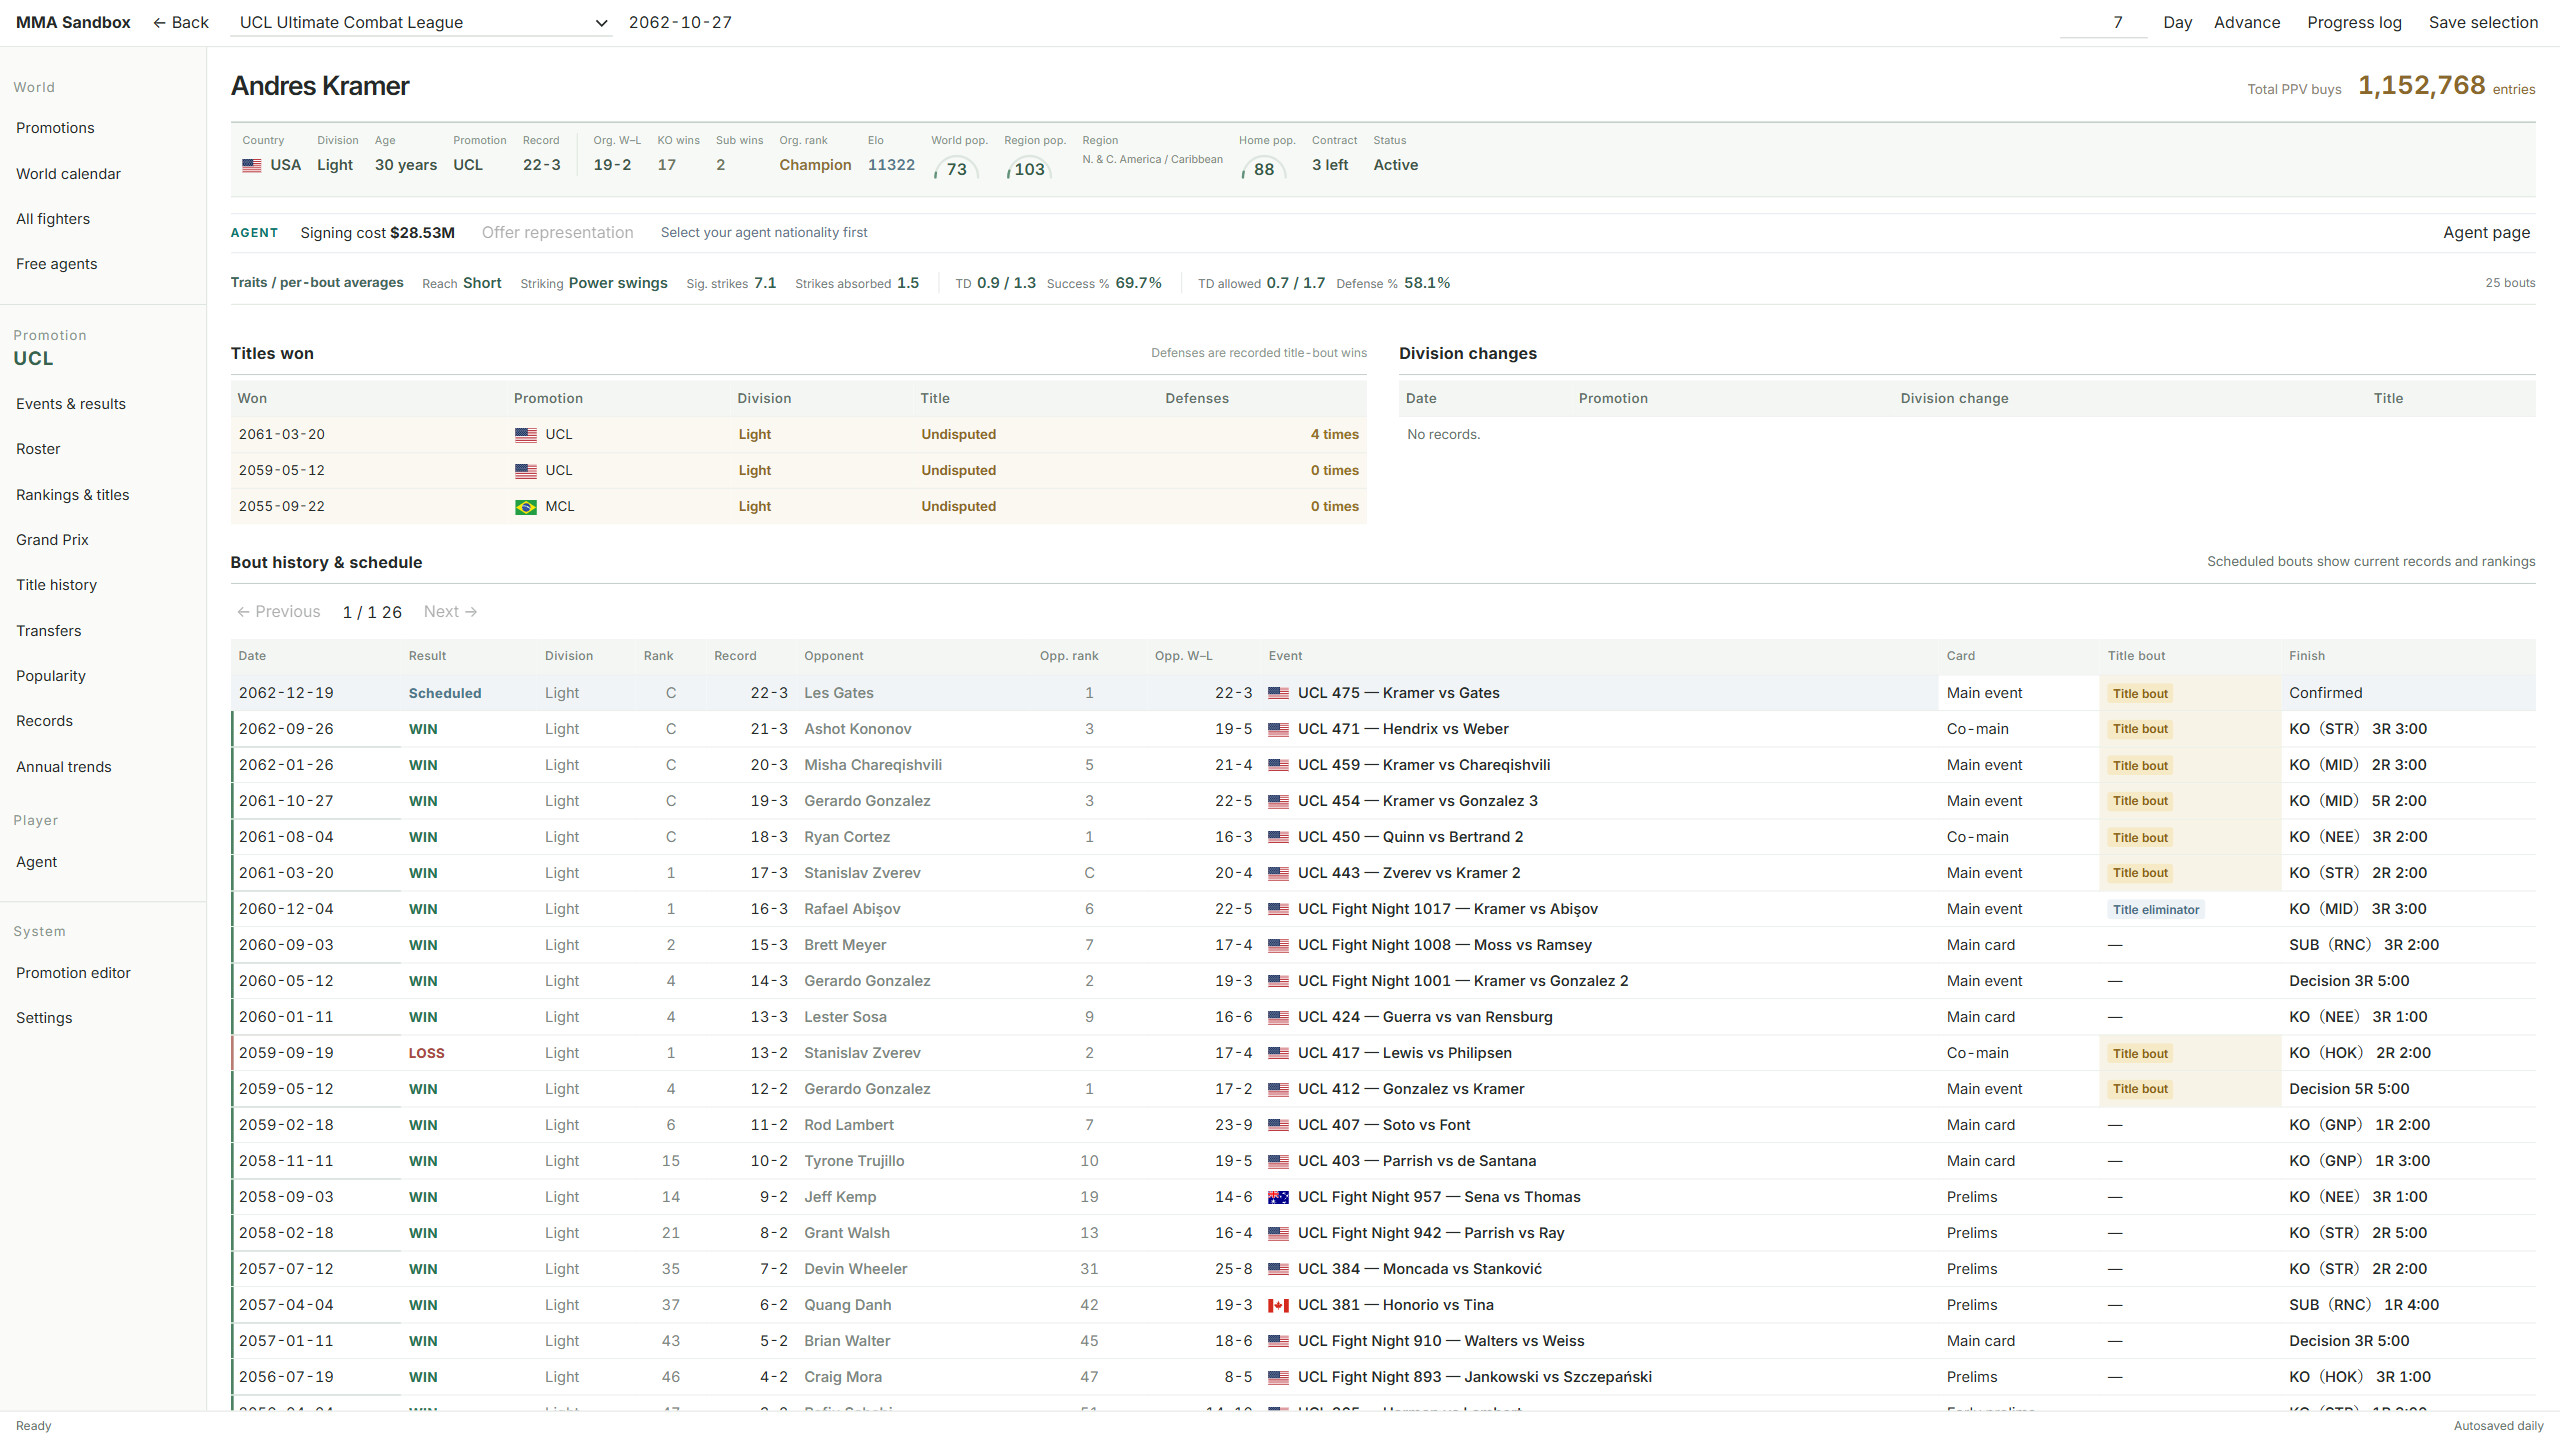This screenshot has height=1440, width=2560.
Task: Open event UCL 475 — Kramer vs Gates
Action: [x=1399, y=693]
